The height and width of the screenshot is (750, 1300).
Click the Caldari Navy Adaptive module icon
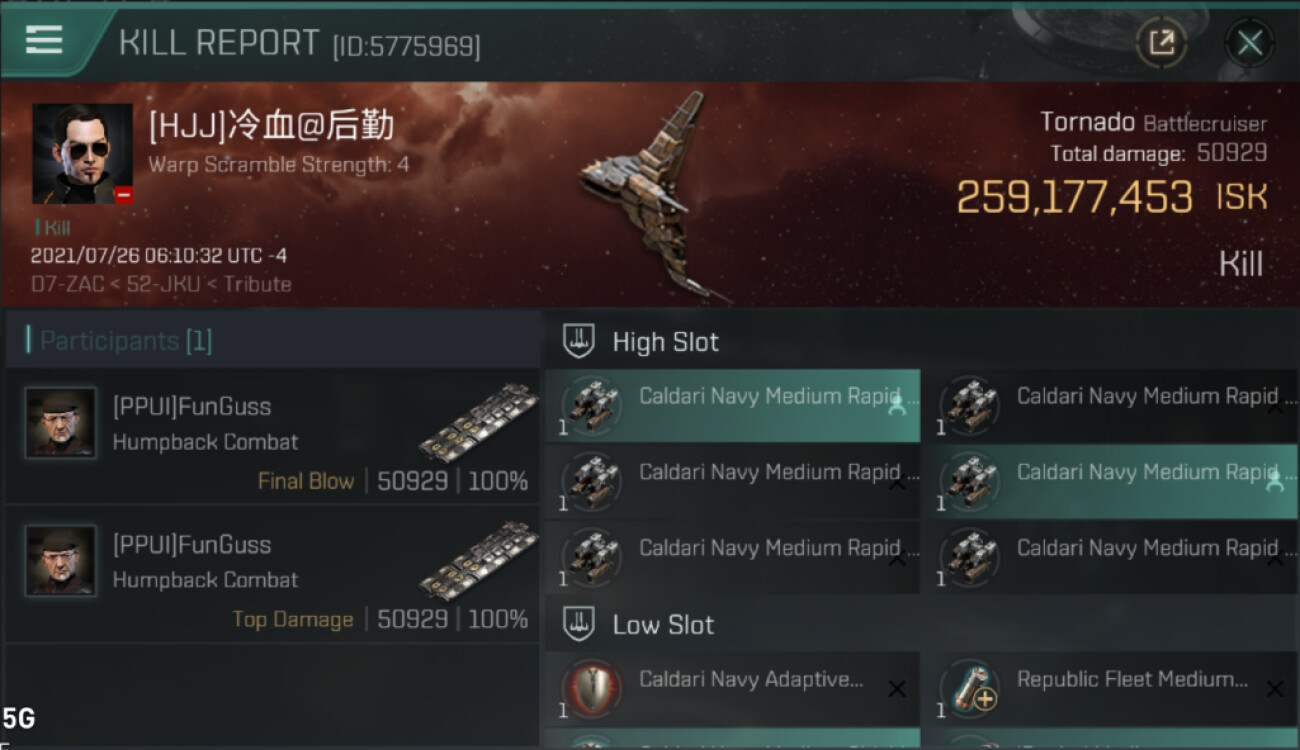591,689
